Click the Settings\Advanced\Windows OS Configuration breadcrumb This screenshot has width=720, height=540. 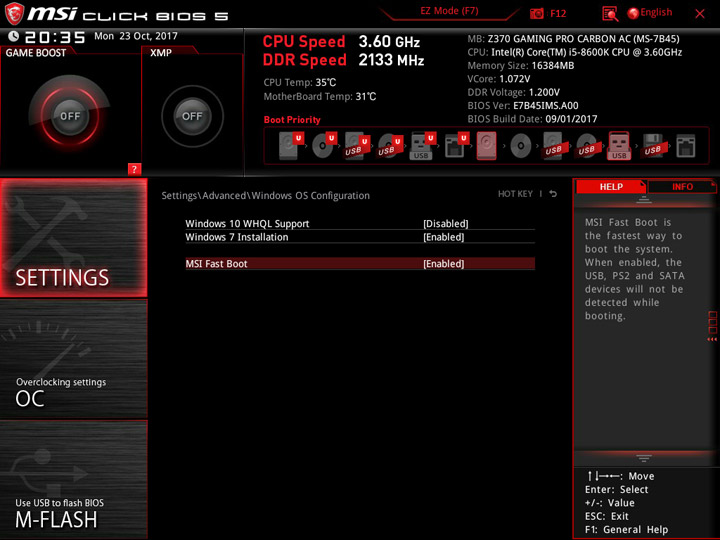coord(265,196)
